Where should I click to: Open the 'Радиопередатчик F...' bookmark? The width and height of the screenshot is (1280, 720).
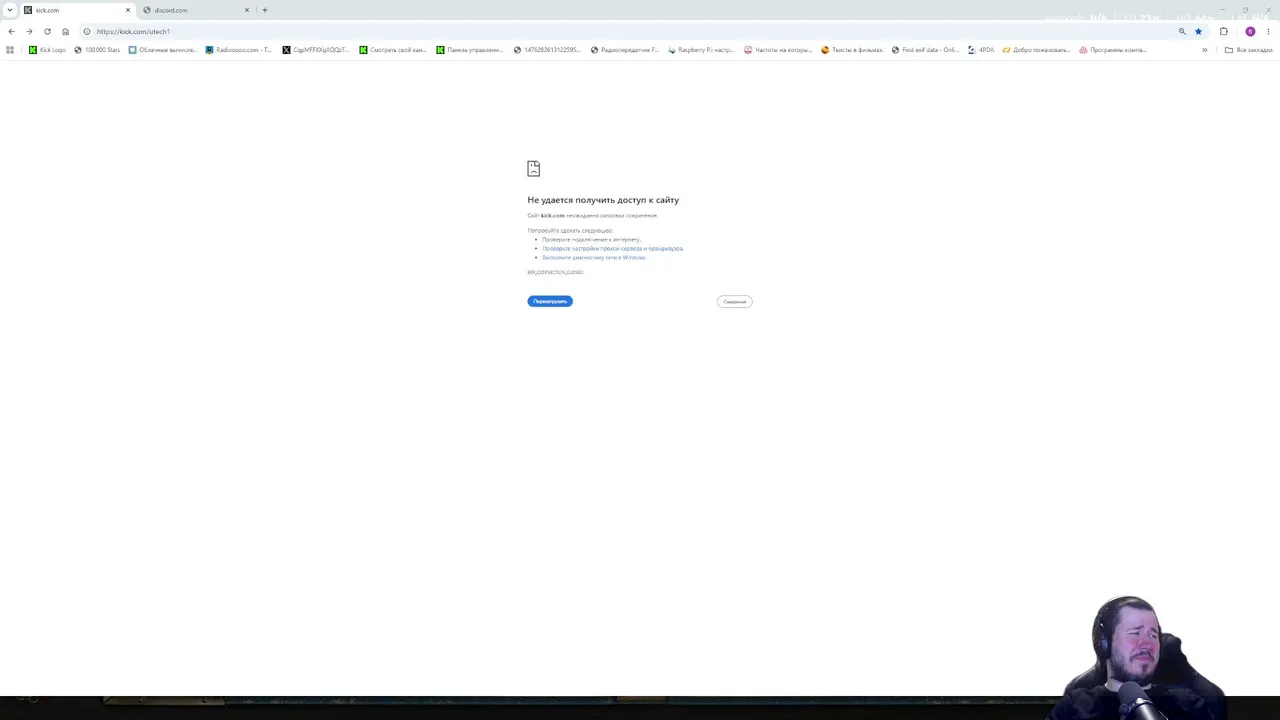624,50
